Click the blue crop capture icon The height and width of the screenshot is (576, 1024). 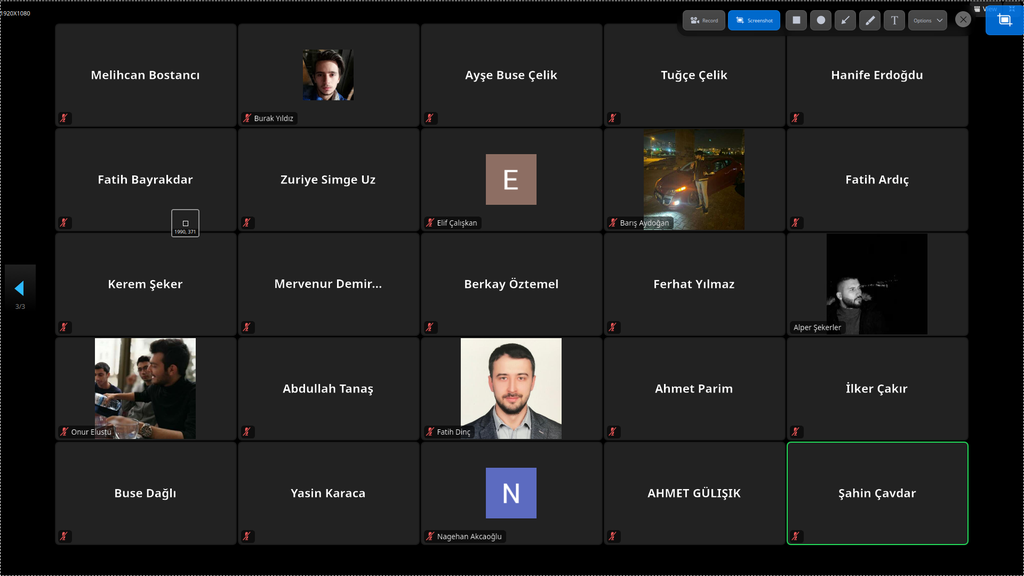(x=1004, y=20)
